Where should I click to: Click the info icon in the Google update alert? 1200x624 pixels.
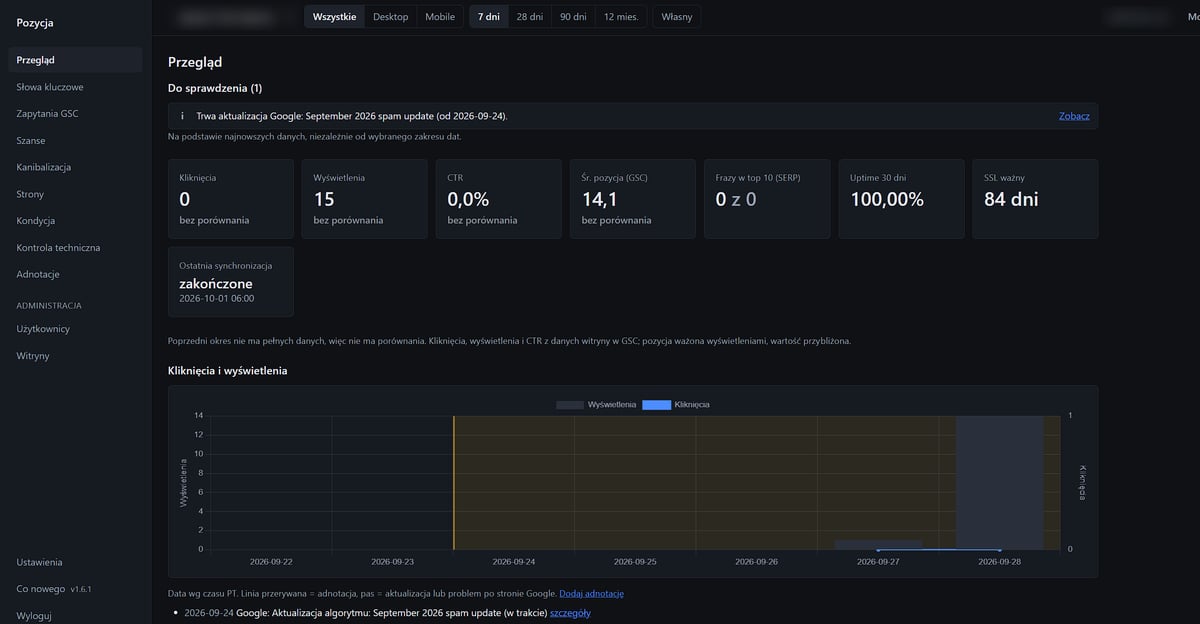coord(182,116)
